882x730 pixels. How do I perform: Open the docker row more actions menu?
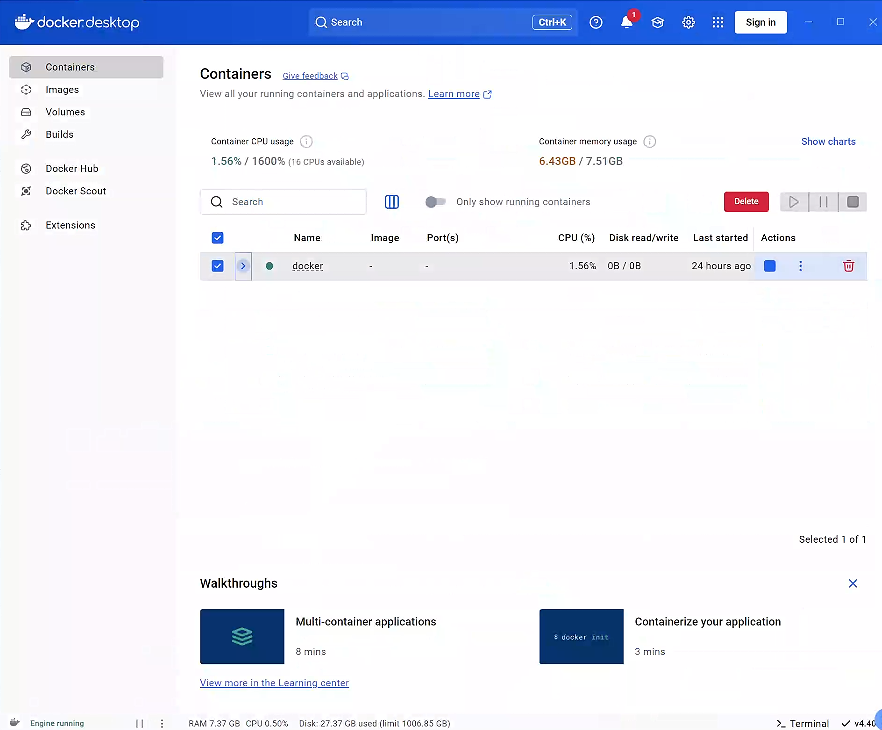tap(800, 266)
